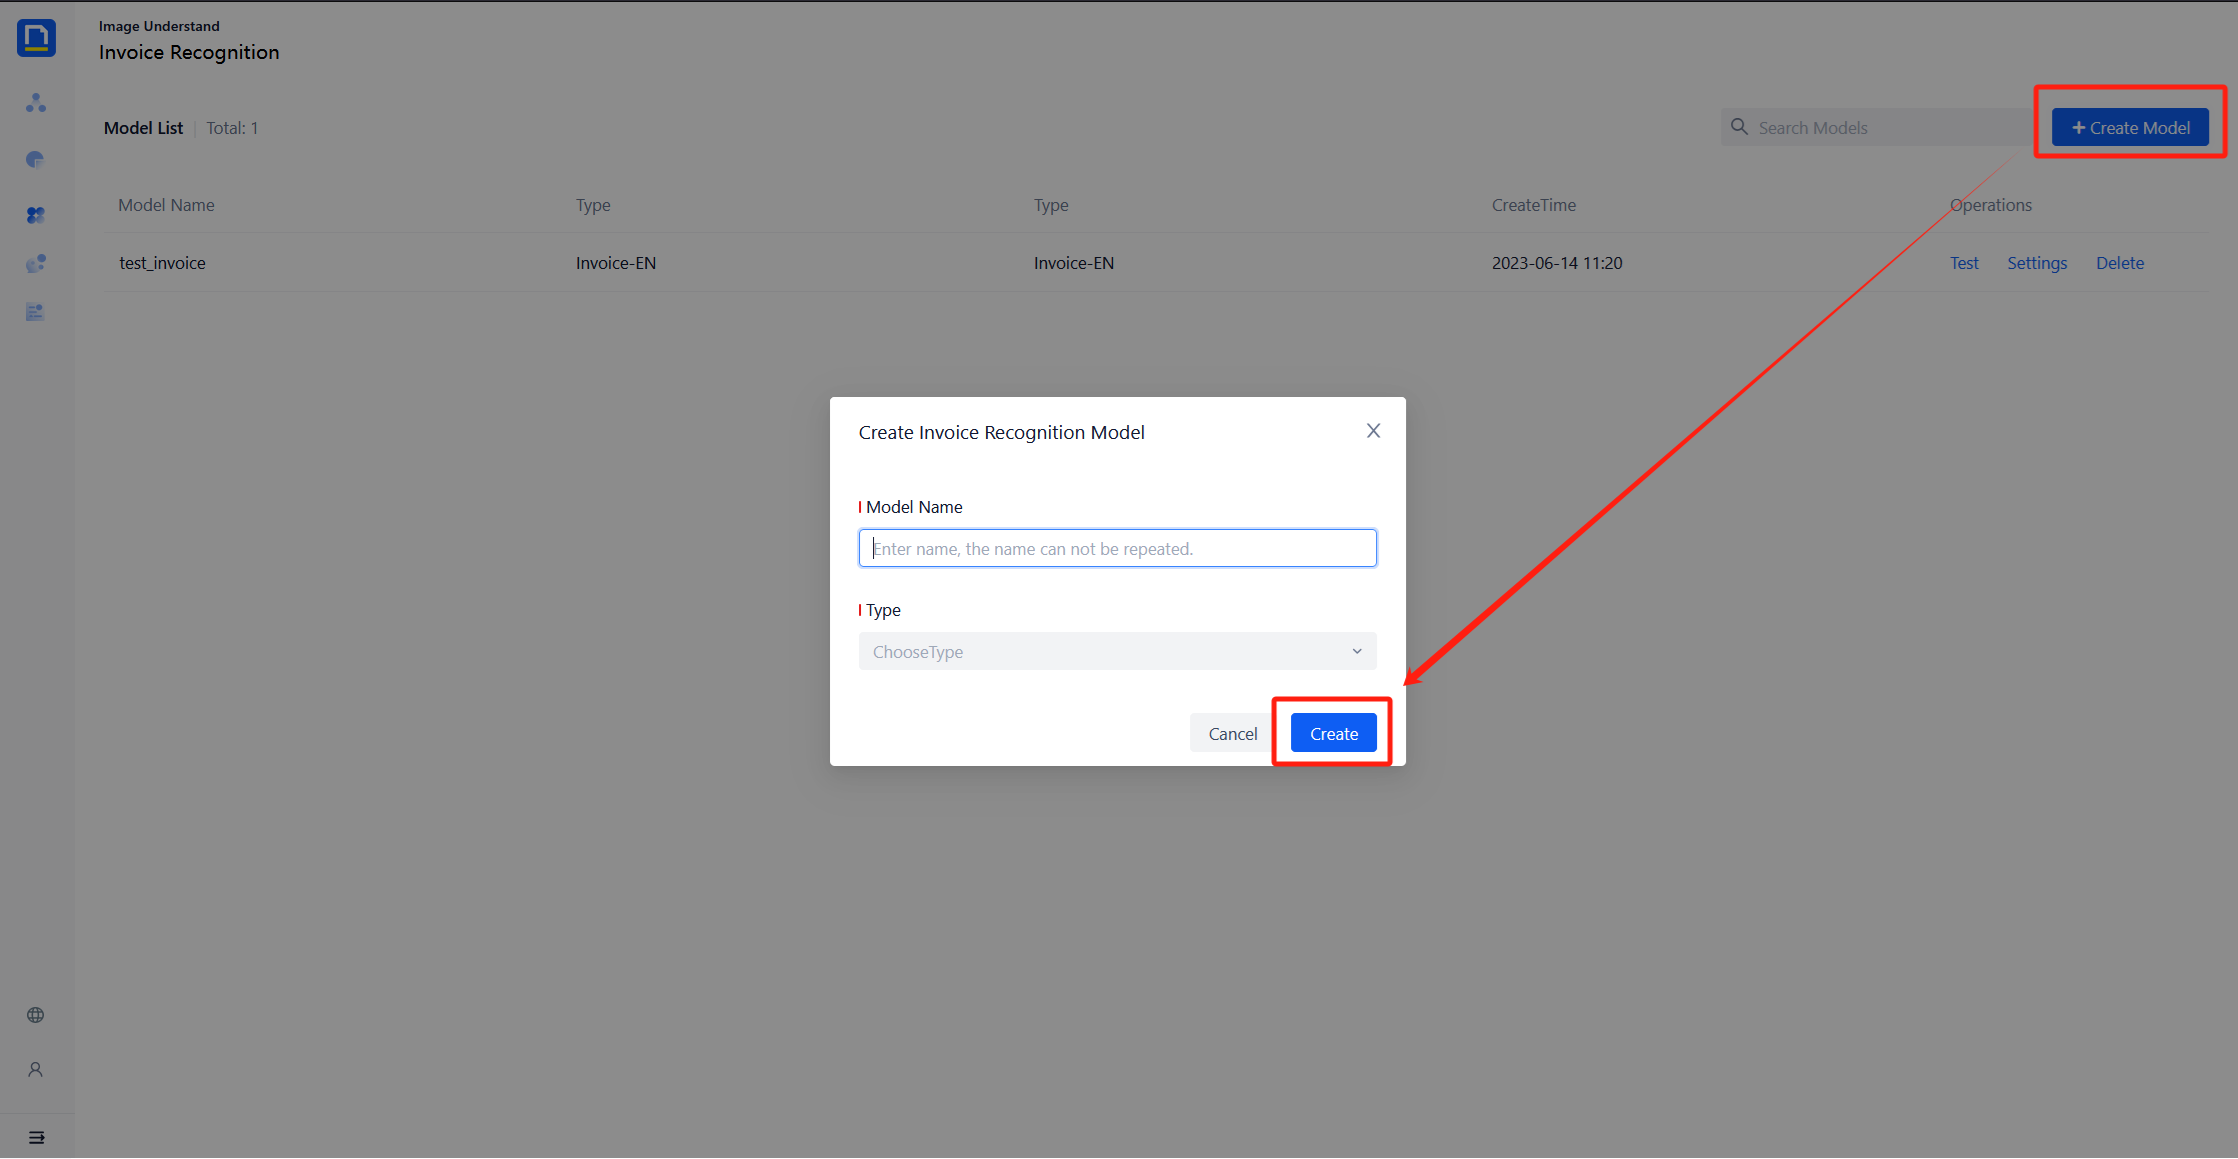Image resolution: width=2238 pixels, height=1159 pixels.
Task: Open the three-dots cluster sidebar icon
Action: pos(36,103)
